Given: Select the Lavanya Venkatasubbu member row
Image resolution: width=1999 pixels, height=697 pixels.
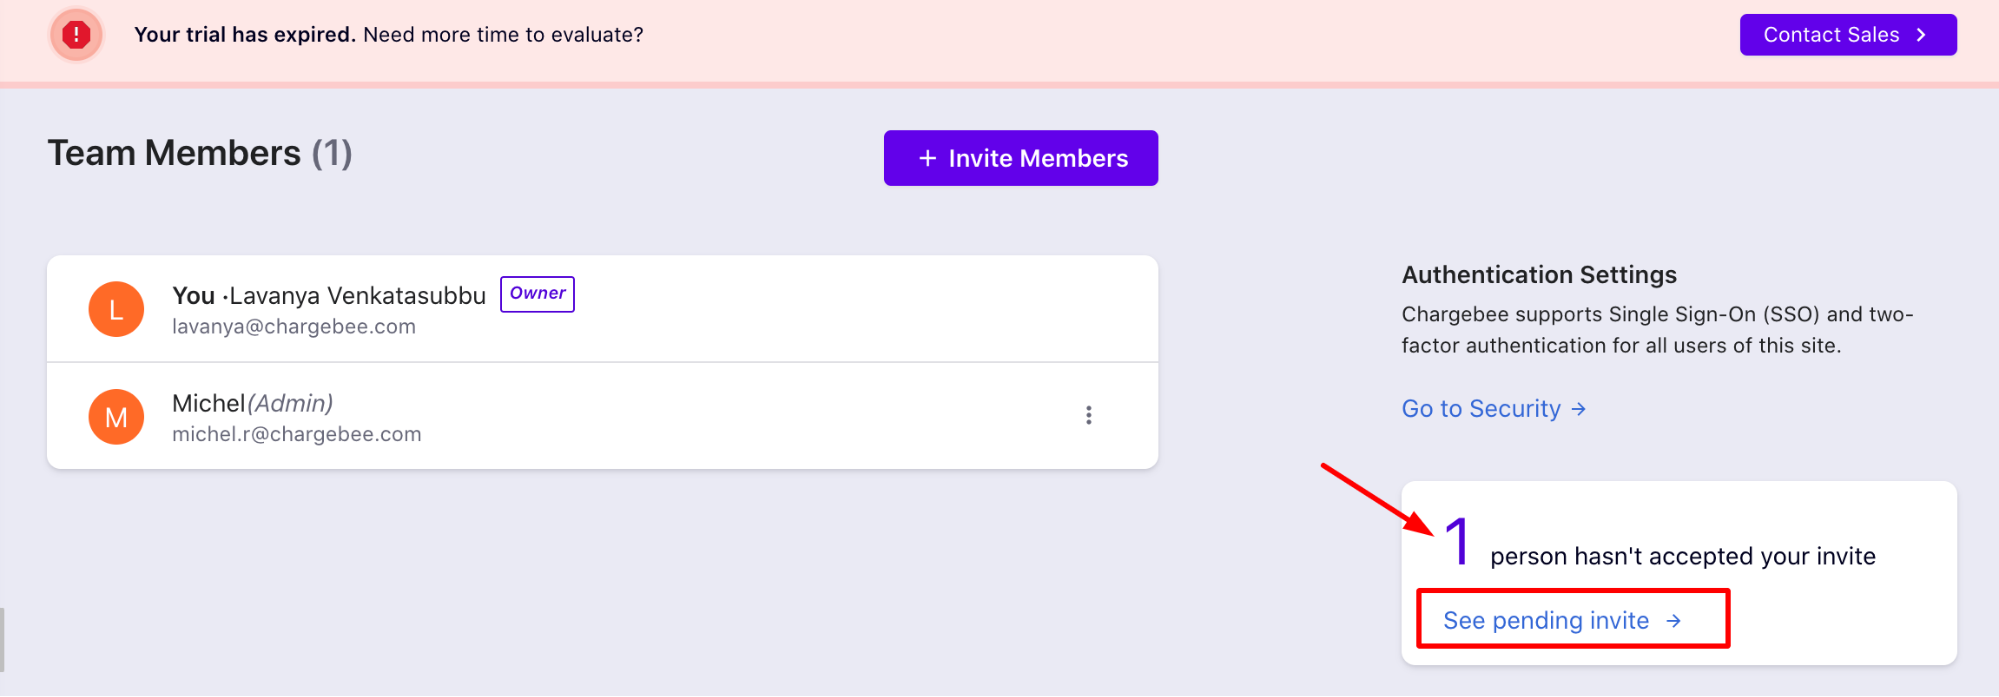Looking at the screenshot, I should coord(602,309).
